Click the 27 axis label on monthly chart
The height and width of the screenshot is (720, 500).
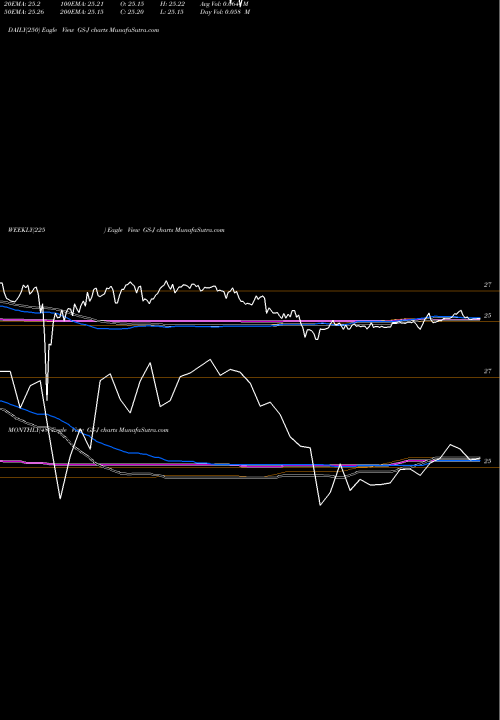487,371
